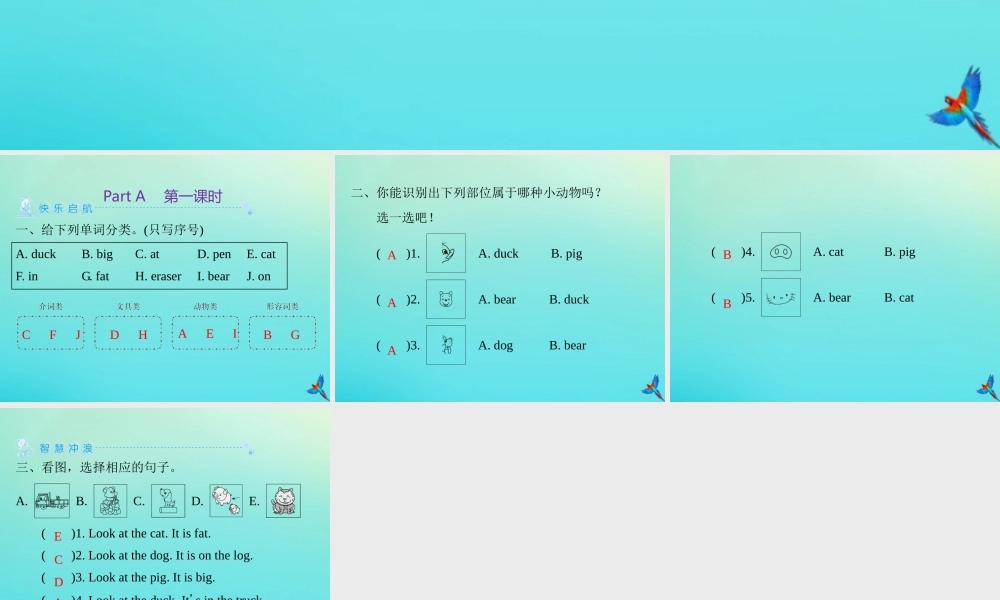Choose option 'A. duck' for question 1
This screenshot has height=600, width=1000.
point(498,253)
